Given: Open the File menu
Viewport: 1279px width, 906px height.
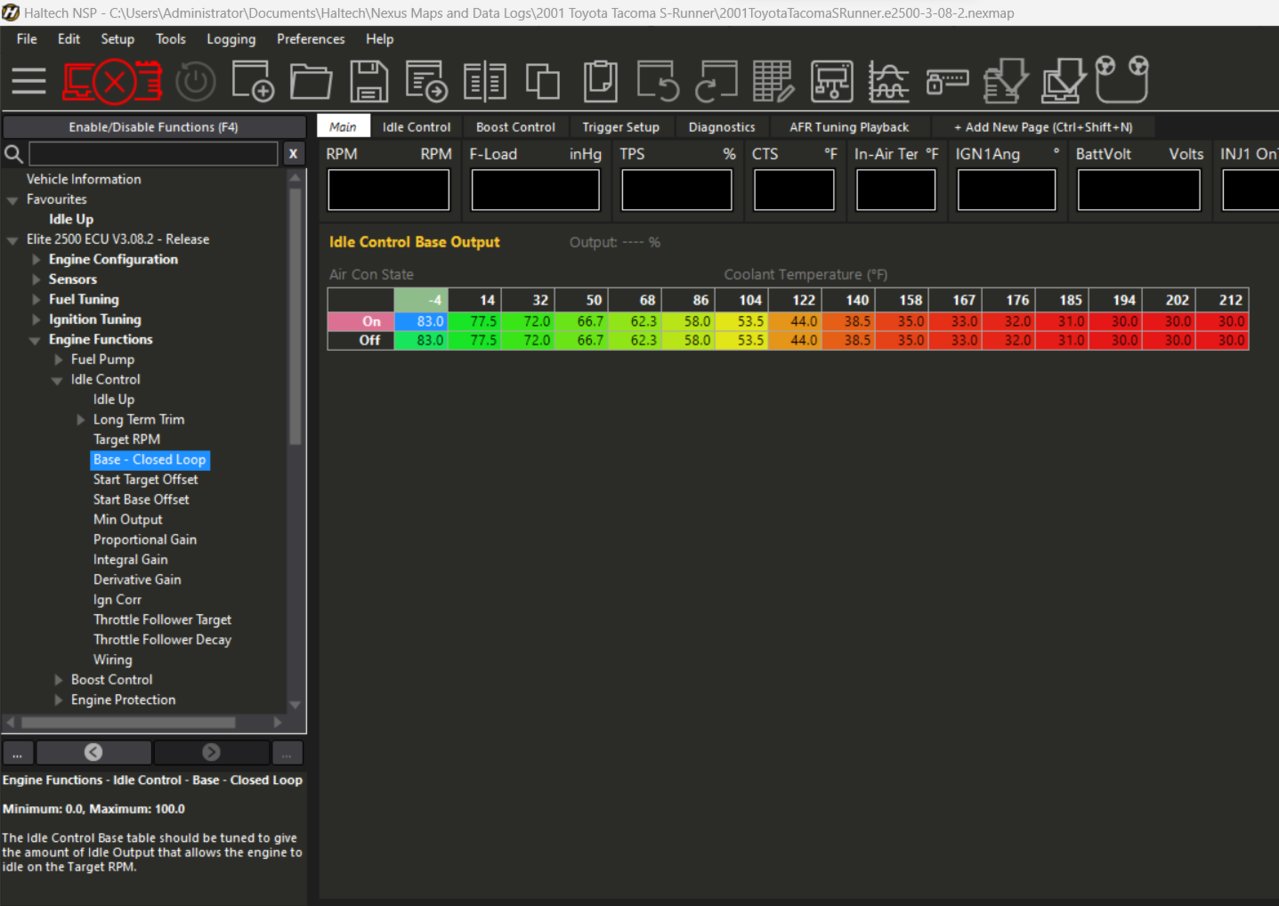Looking at the screenshot, I should click(x=27, y=39).
